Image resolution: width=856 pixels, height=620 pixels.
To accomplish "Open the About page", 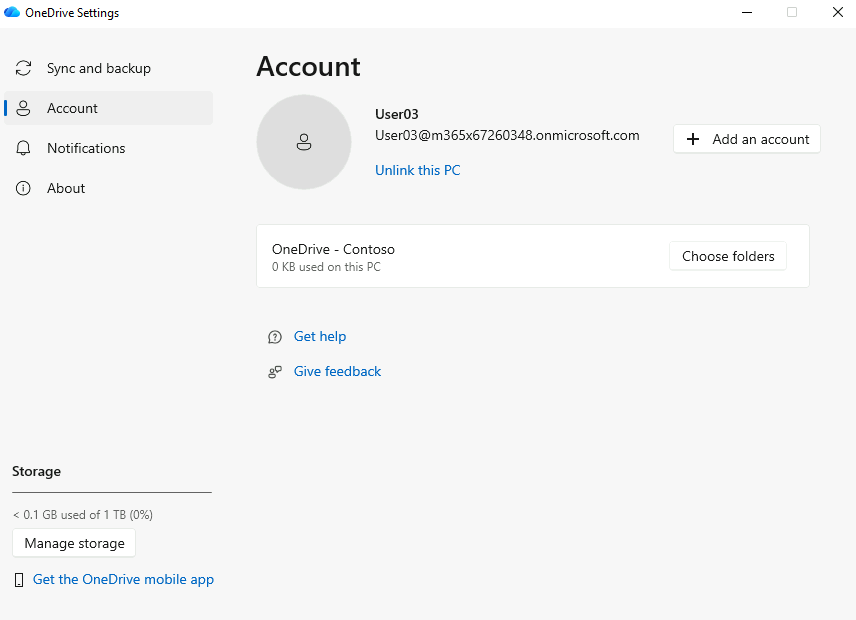I will coord(108,188).
